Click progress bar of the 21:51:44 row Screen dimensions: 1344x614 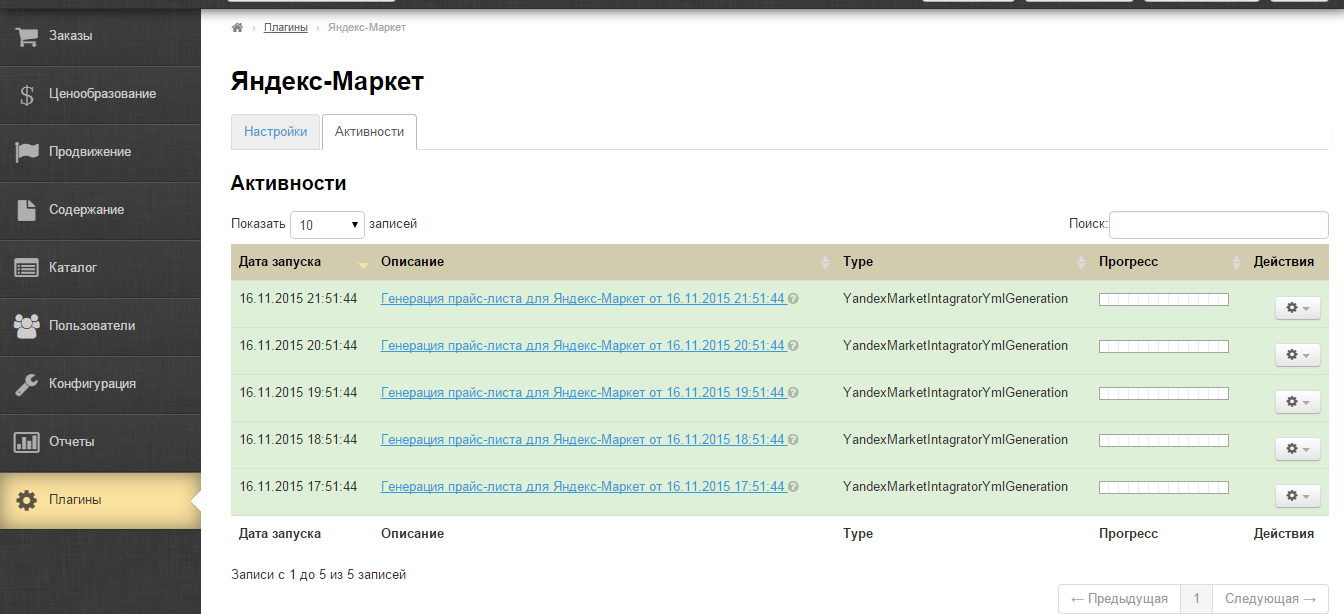click(x=1163, y=299)
